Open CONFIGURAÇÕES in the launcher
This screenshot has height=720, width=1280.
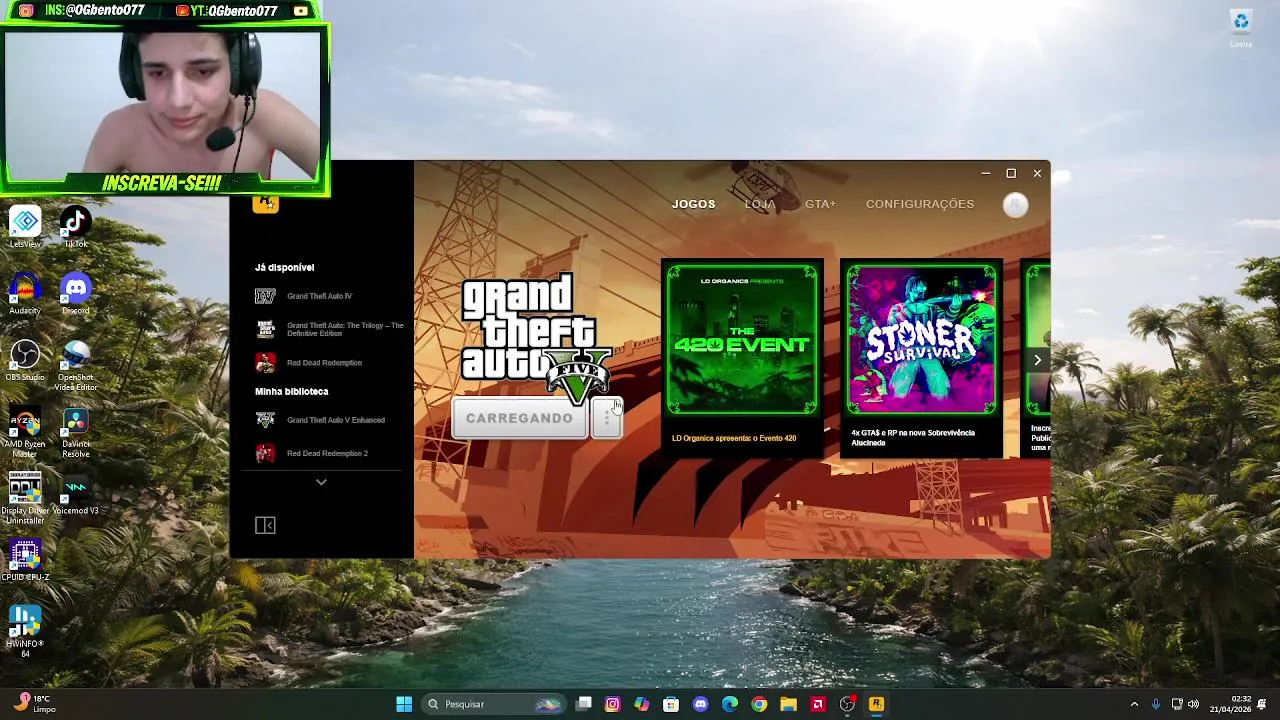click(920, 204)
